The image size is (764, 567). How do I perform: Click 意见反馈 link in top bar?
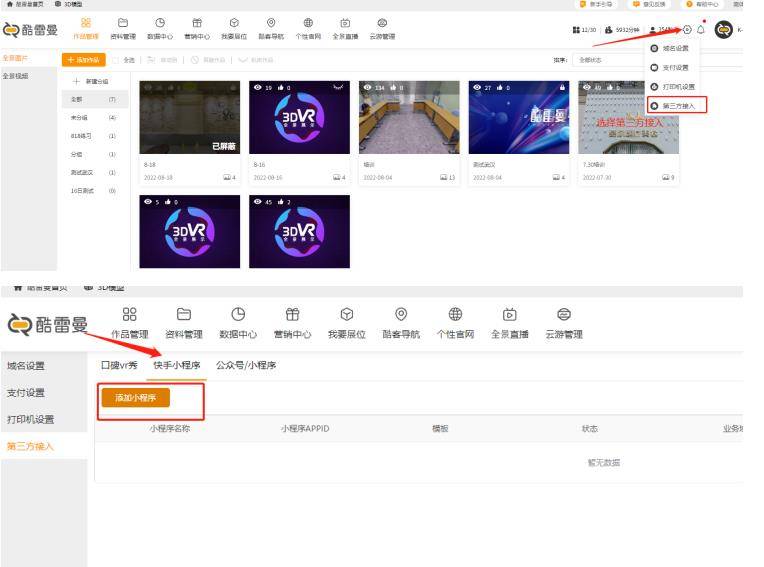click(649, 4)
